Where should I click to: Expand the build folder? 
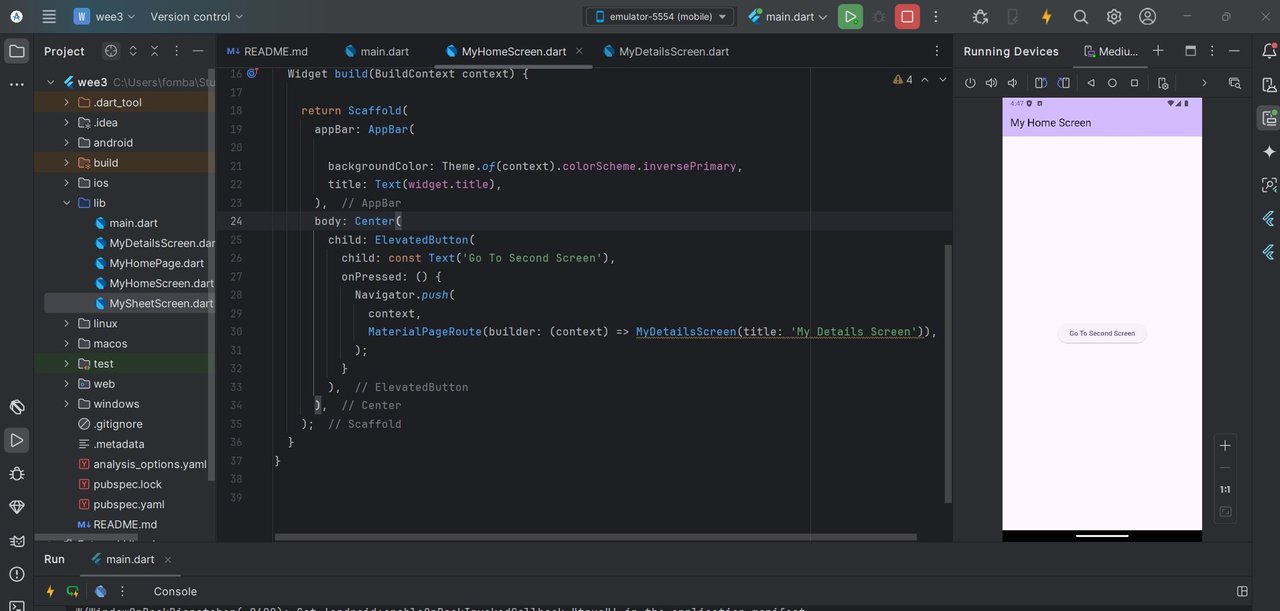67,163
